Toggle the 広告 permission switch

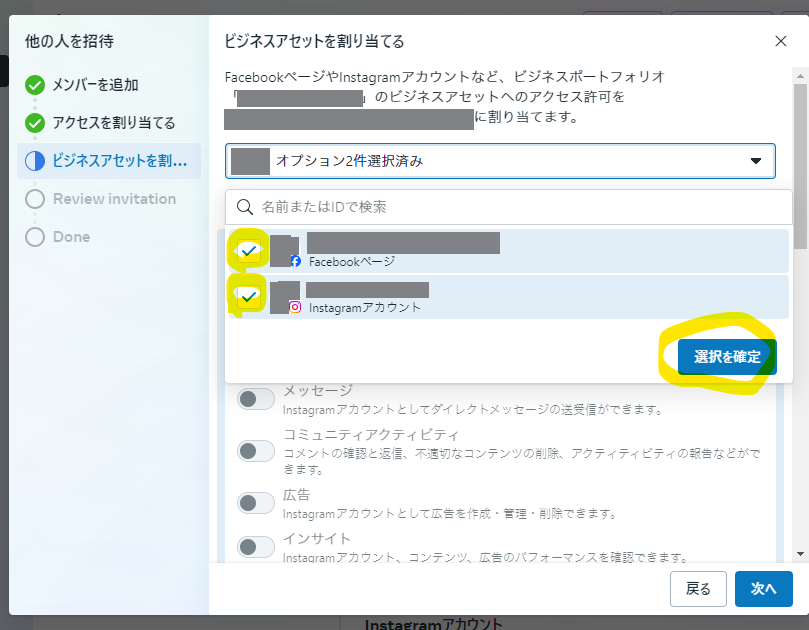tap(255, 503)
